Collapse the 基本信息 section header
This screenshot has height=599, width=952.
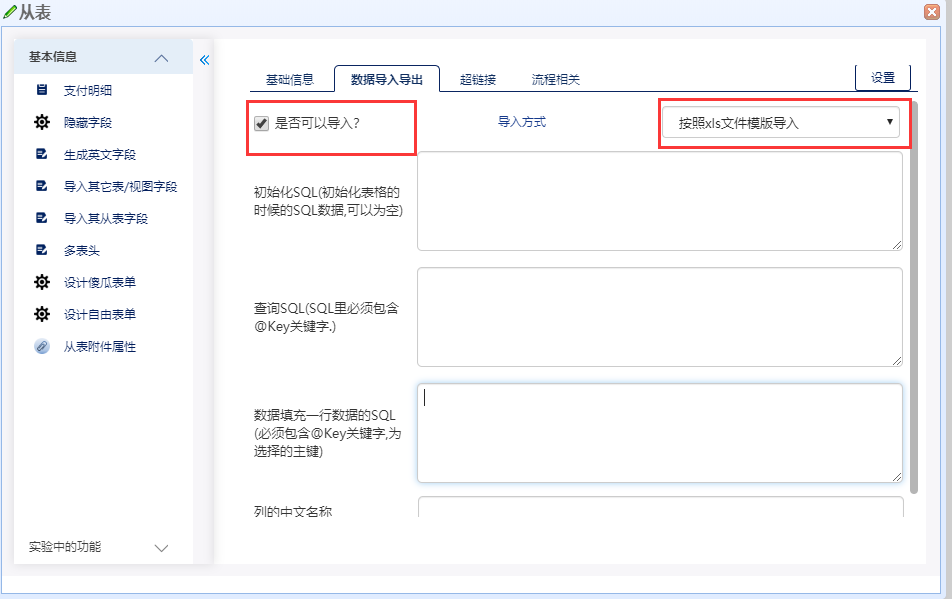[161, 57]
